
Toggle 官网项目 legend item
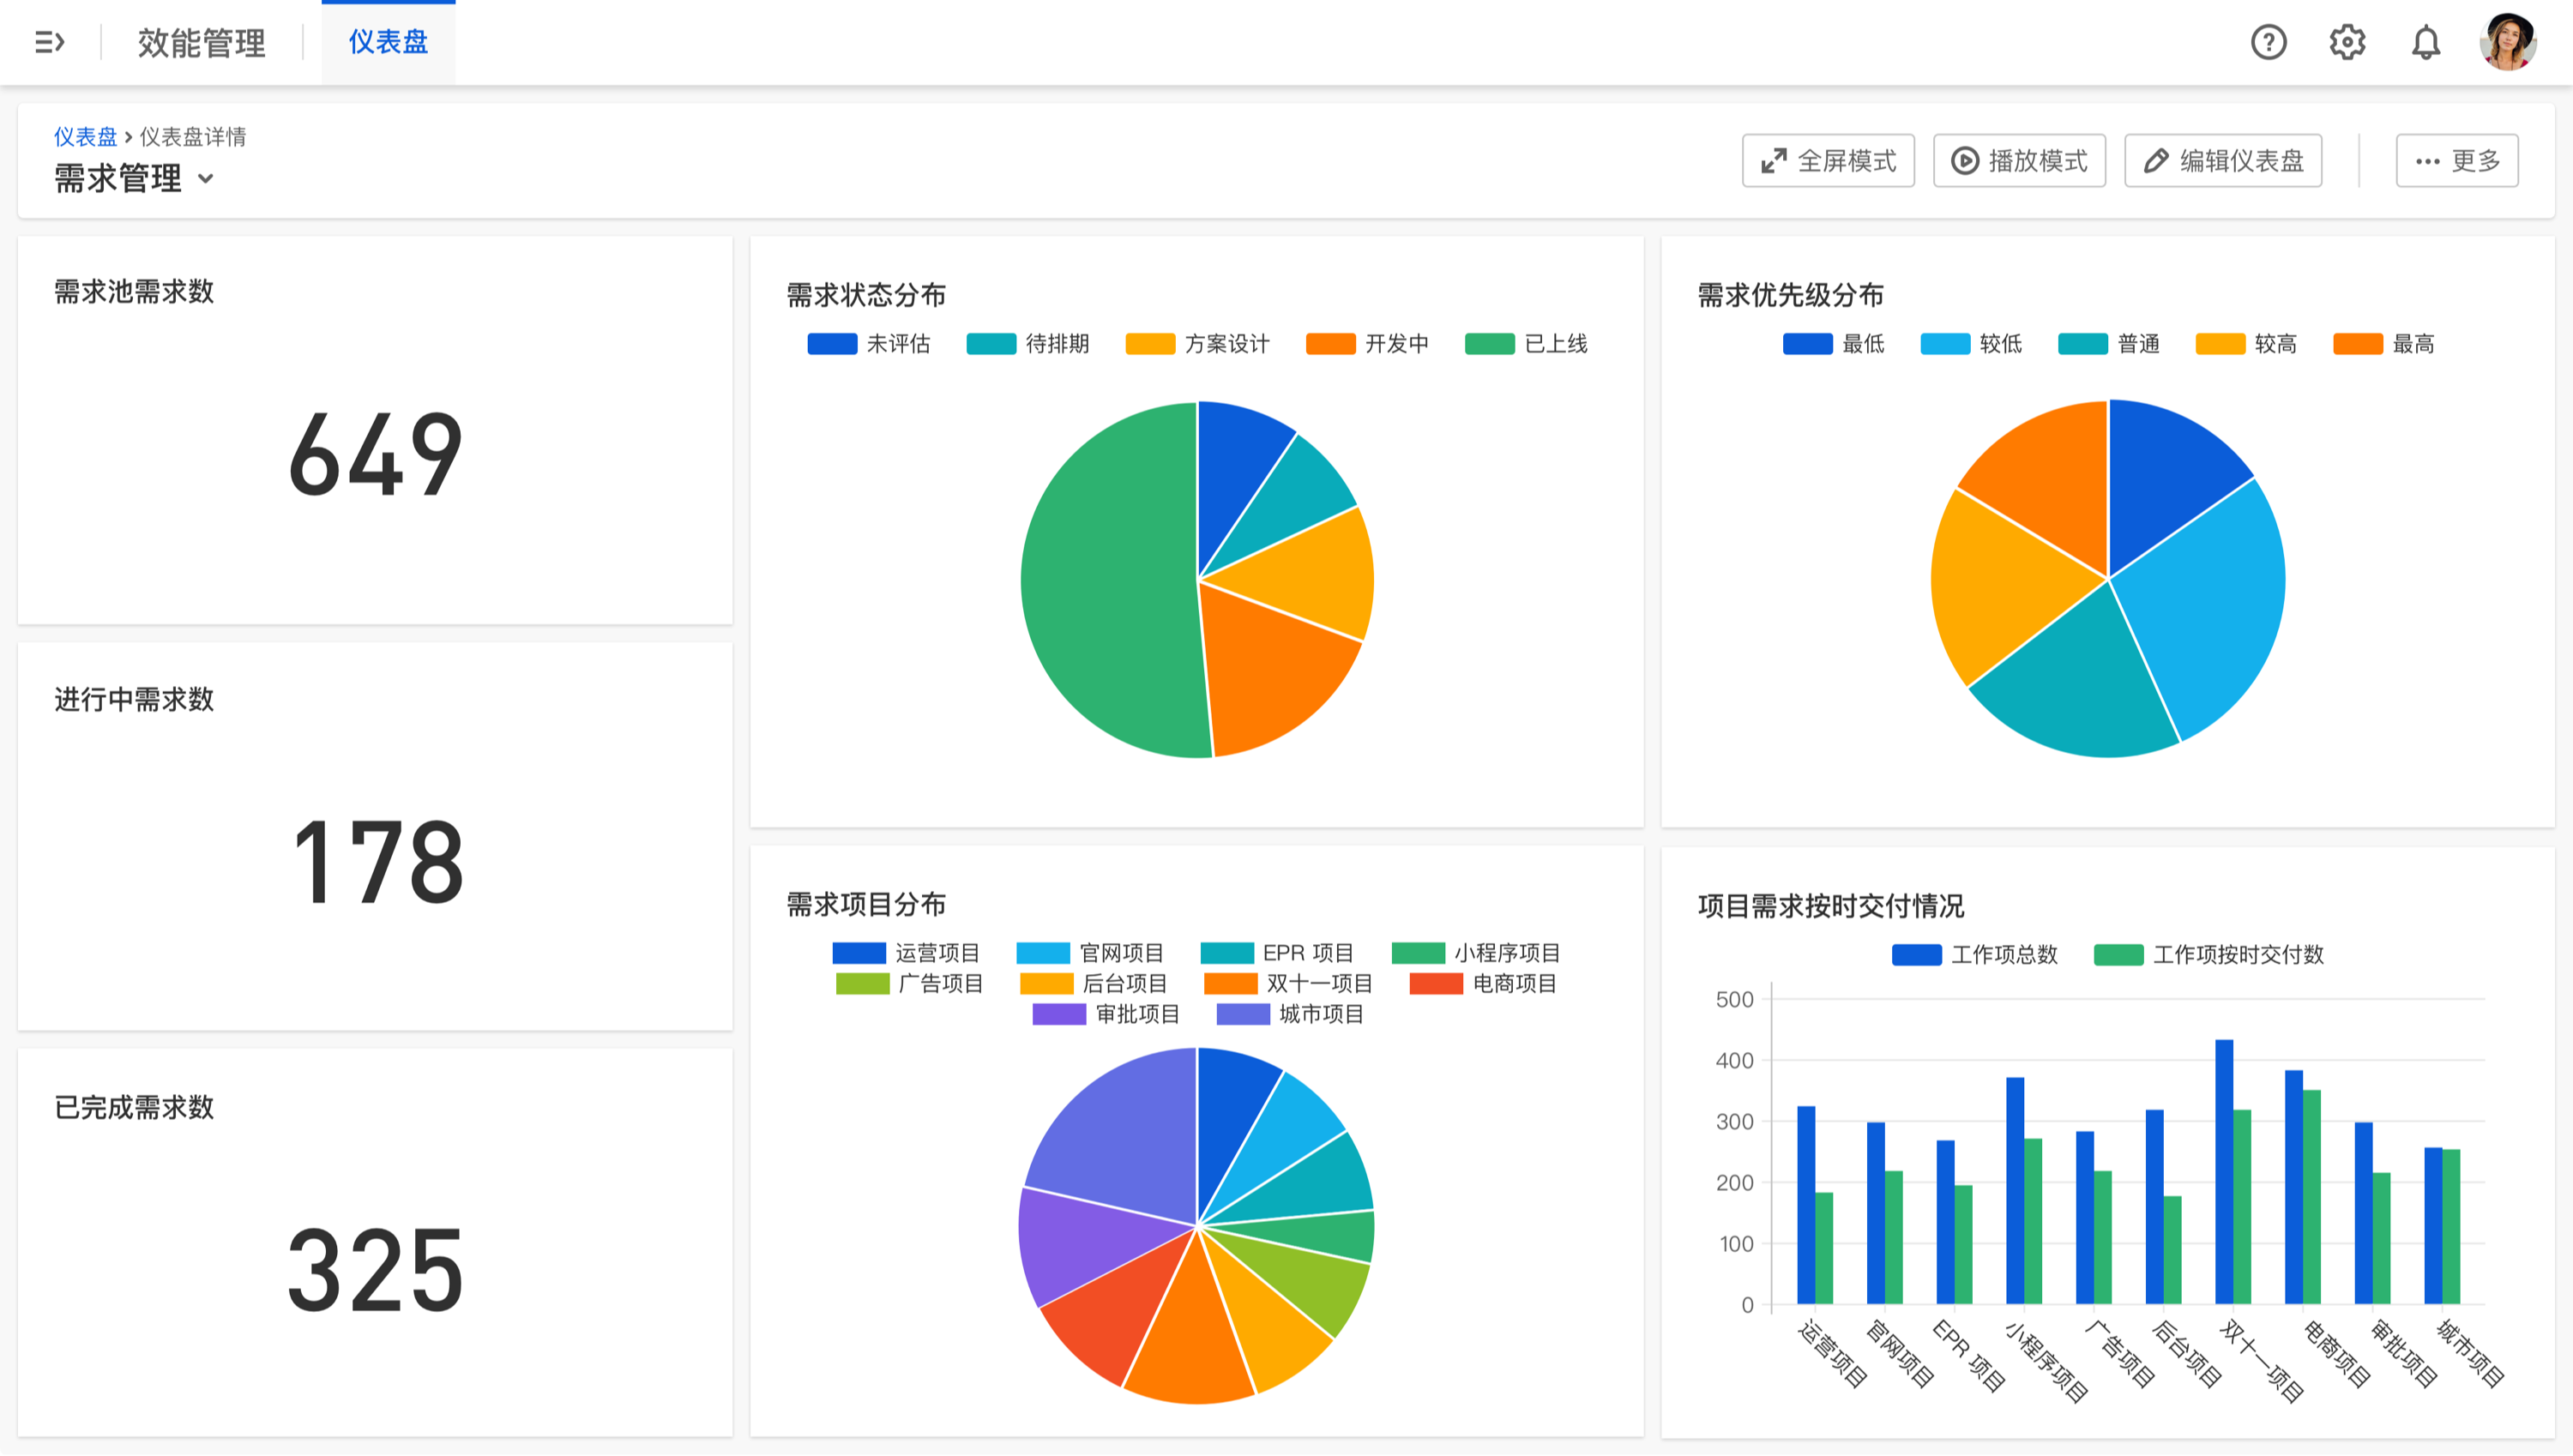coord(1090,953)
